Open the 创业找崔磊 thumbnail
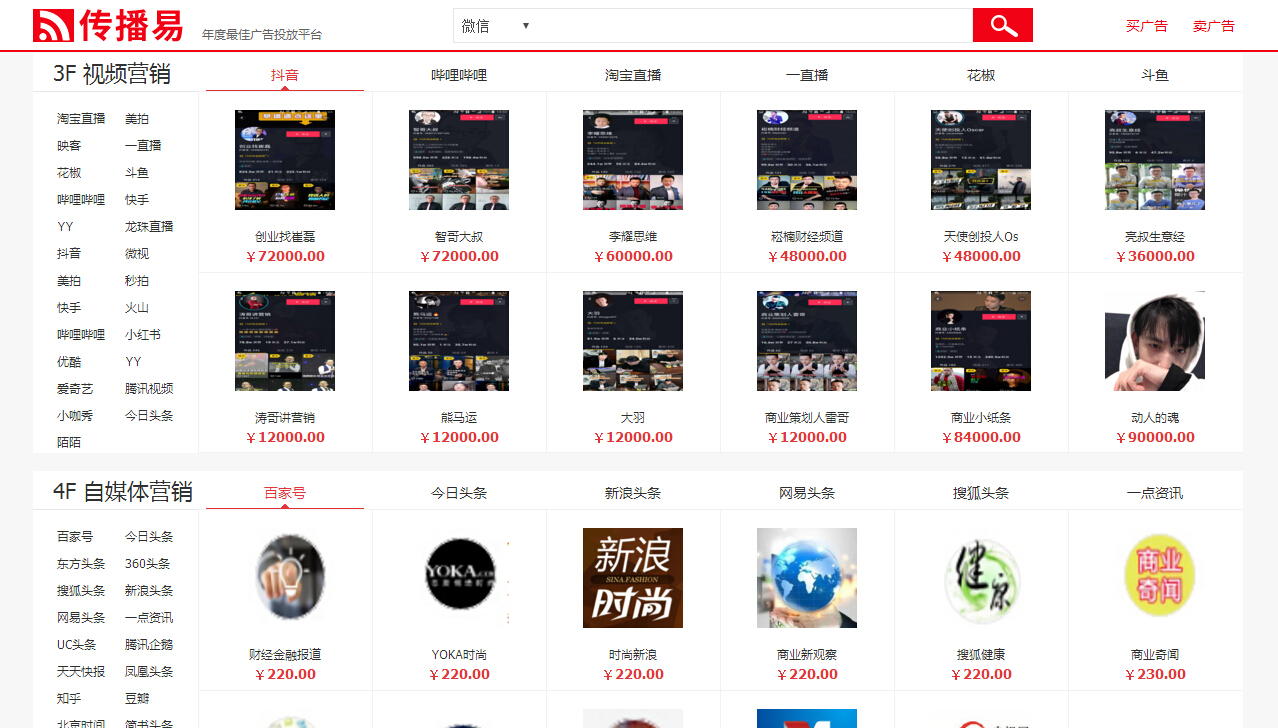This screenshot has width=1278, height=728. (x=285, y=160)
